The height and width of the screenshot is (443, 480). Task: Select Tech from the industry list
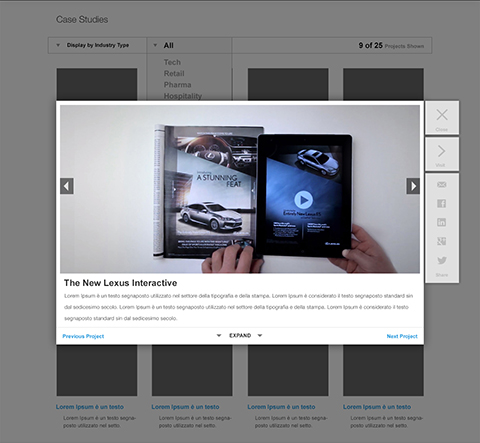tap(172, 62)
